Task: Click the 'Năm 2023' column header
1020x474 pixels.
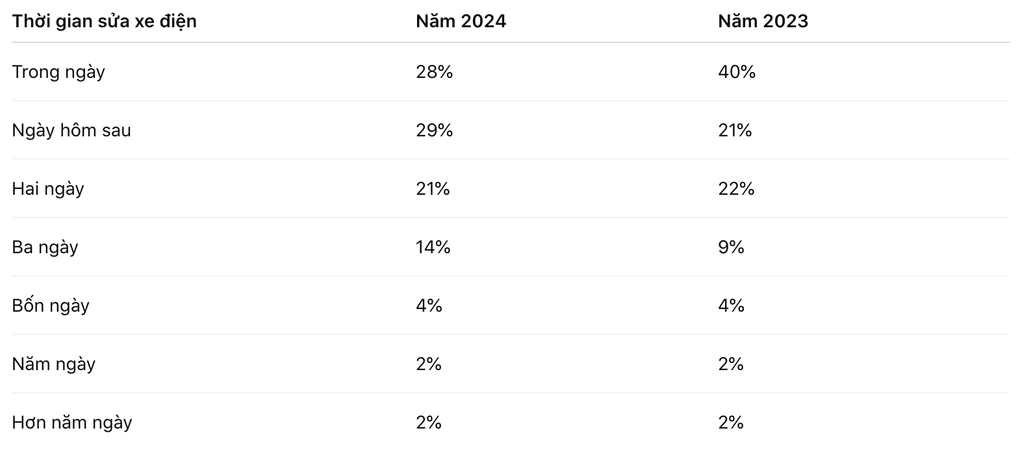Action: point(762,21)
